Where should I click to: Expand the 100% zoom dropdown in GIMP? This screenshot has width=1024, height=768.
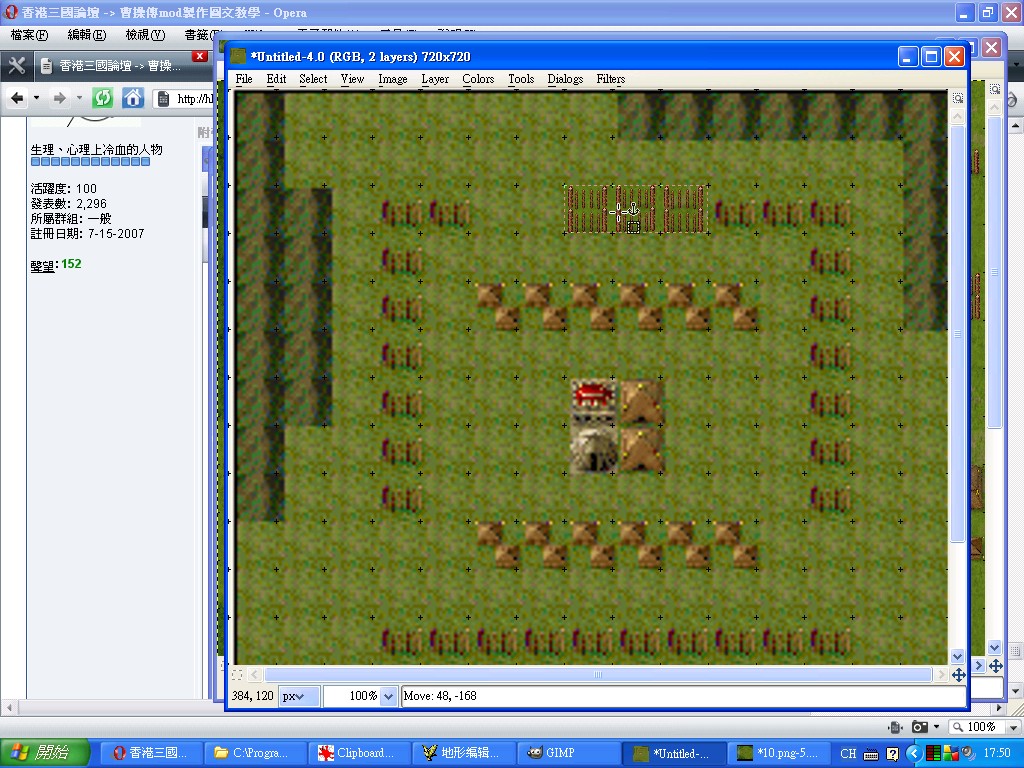(389, 696)
